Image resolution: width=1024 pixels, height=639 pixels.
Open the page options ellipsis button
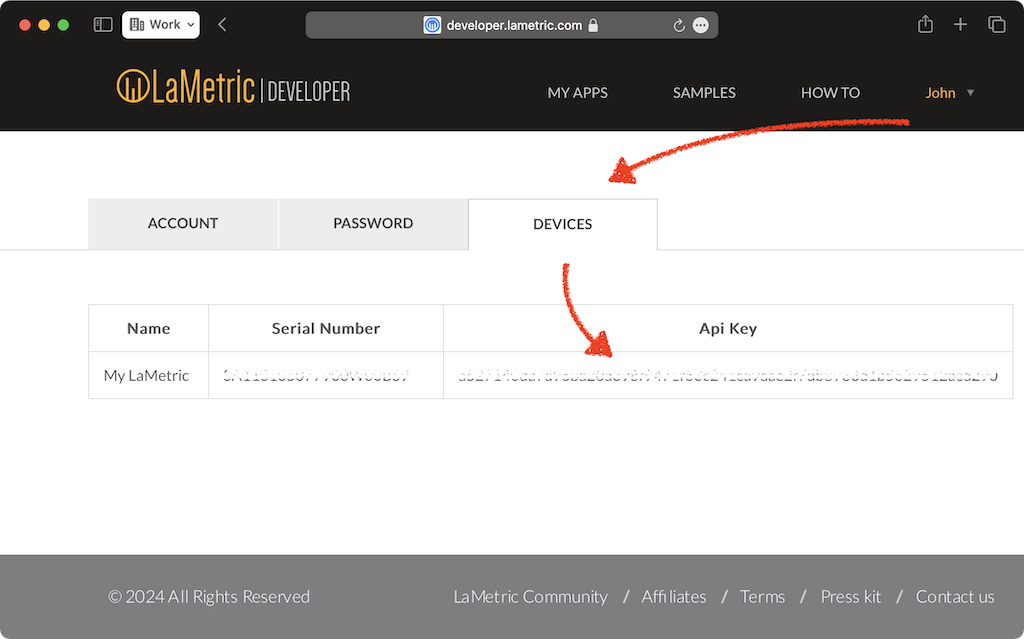coord(701,25)
